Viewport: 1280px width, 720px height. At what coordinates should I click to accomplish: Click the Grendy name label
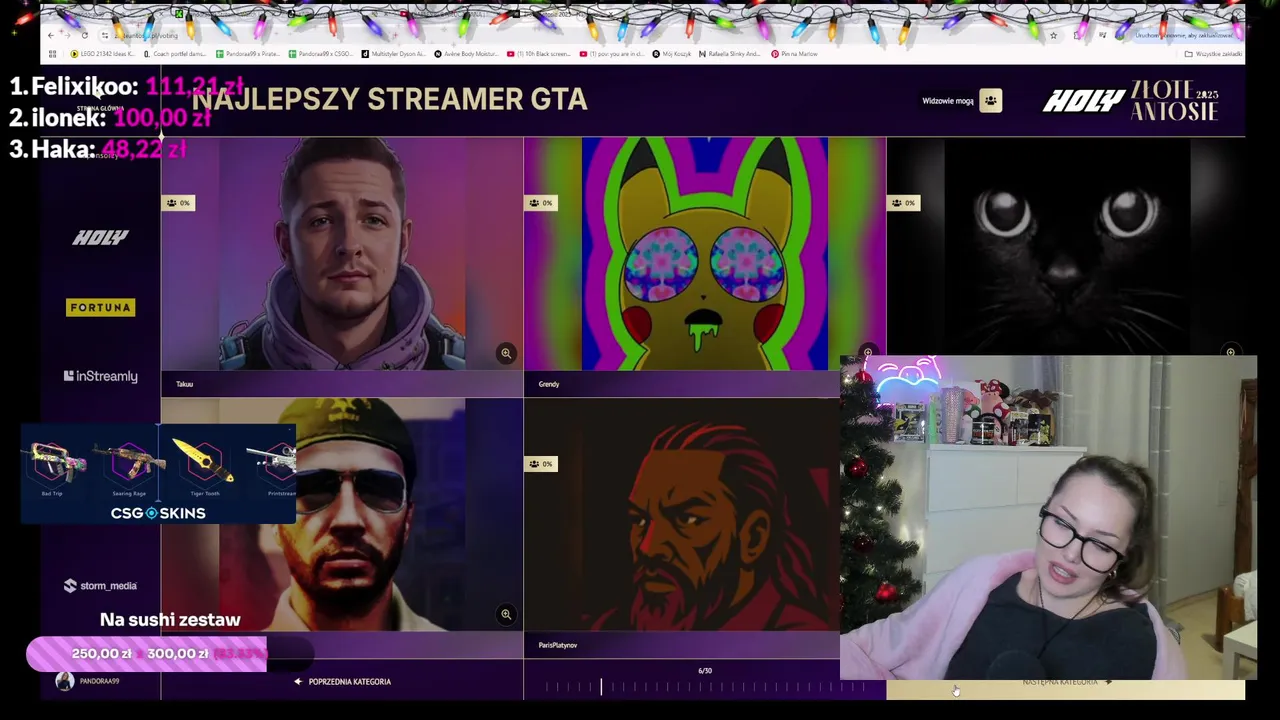tap(549, 384)
